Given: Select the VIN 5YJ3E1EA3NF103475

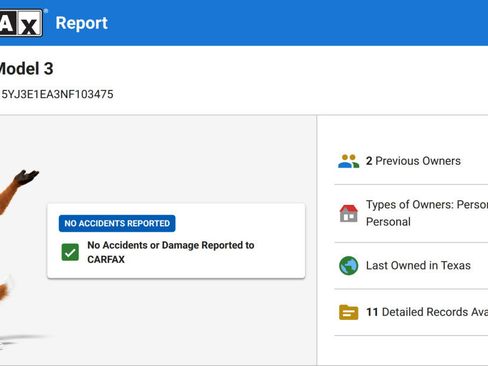Looking at the screenshot, I should point(57,94).
